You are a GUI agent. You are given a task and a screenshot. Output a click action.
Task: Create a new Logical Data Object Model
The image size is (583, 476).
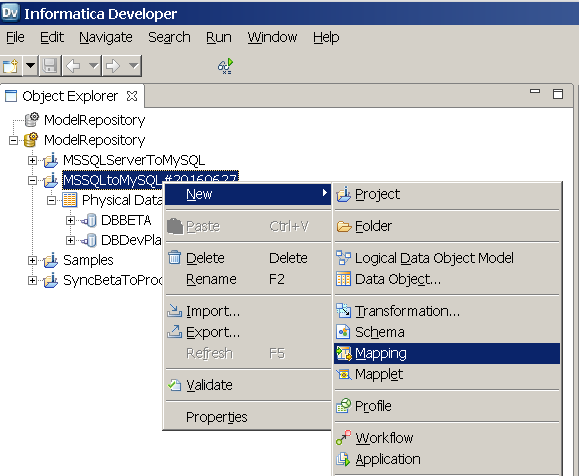click(447, 258)
